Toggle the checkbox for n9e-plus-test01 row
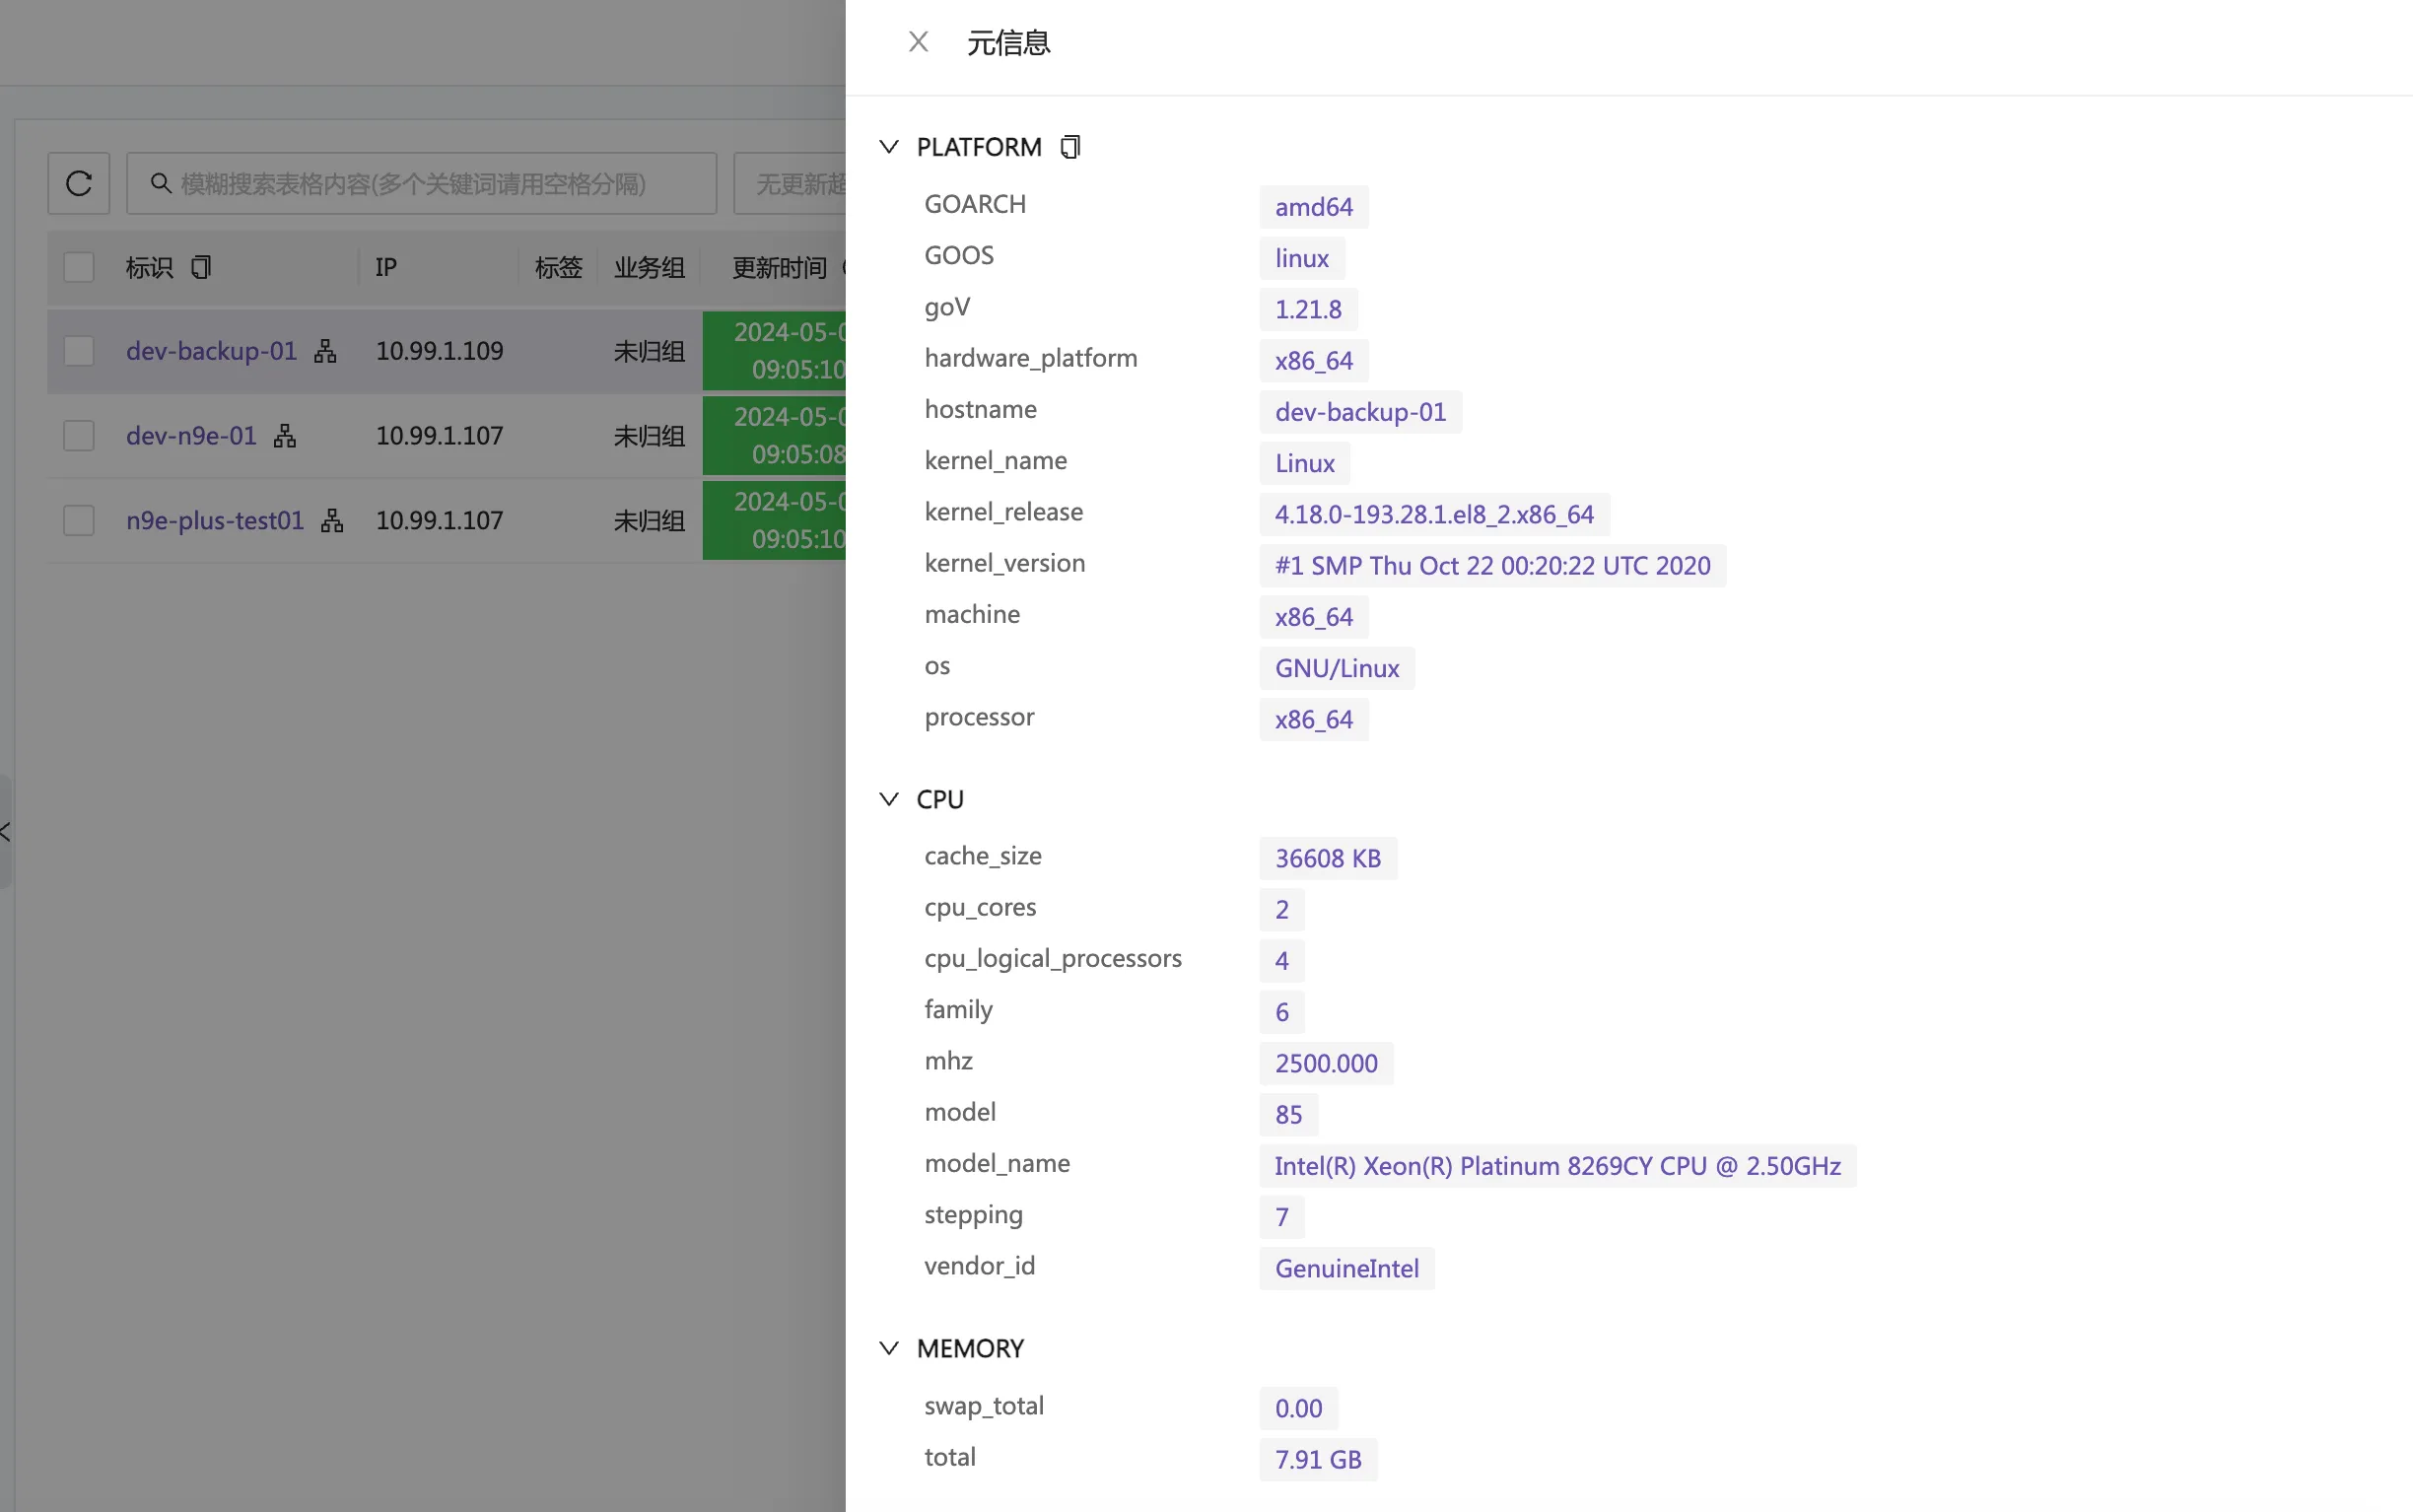The image size is (2413, 1512). click(x=77, y=519)
